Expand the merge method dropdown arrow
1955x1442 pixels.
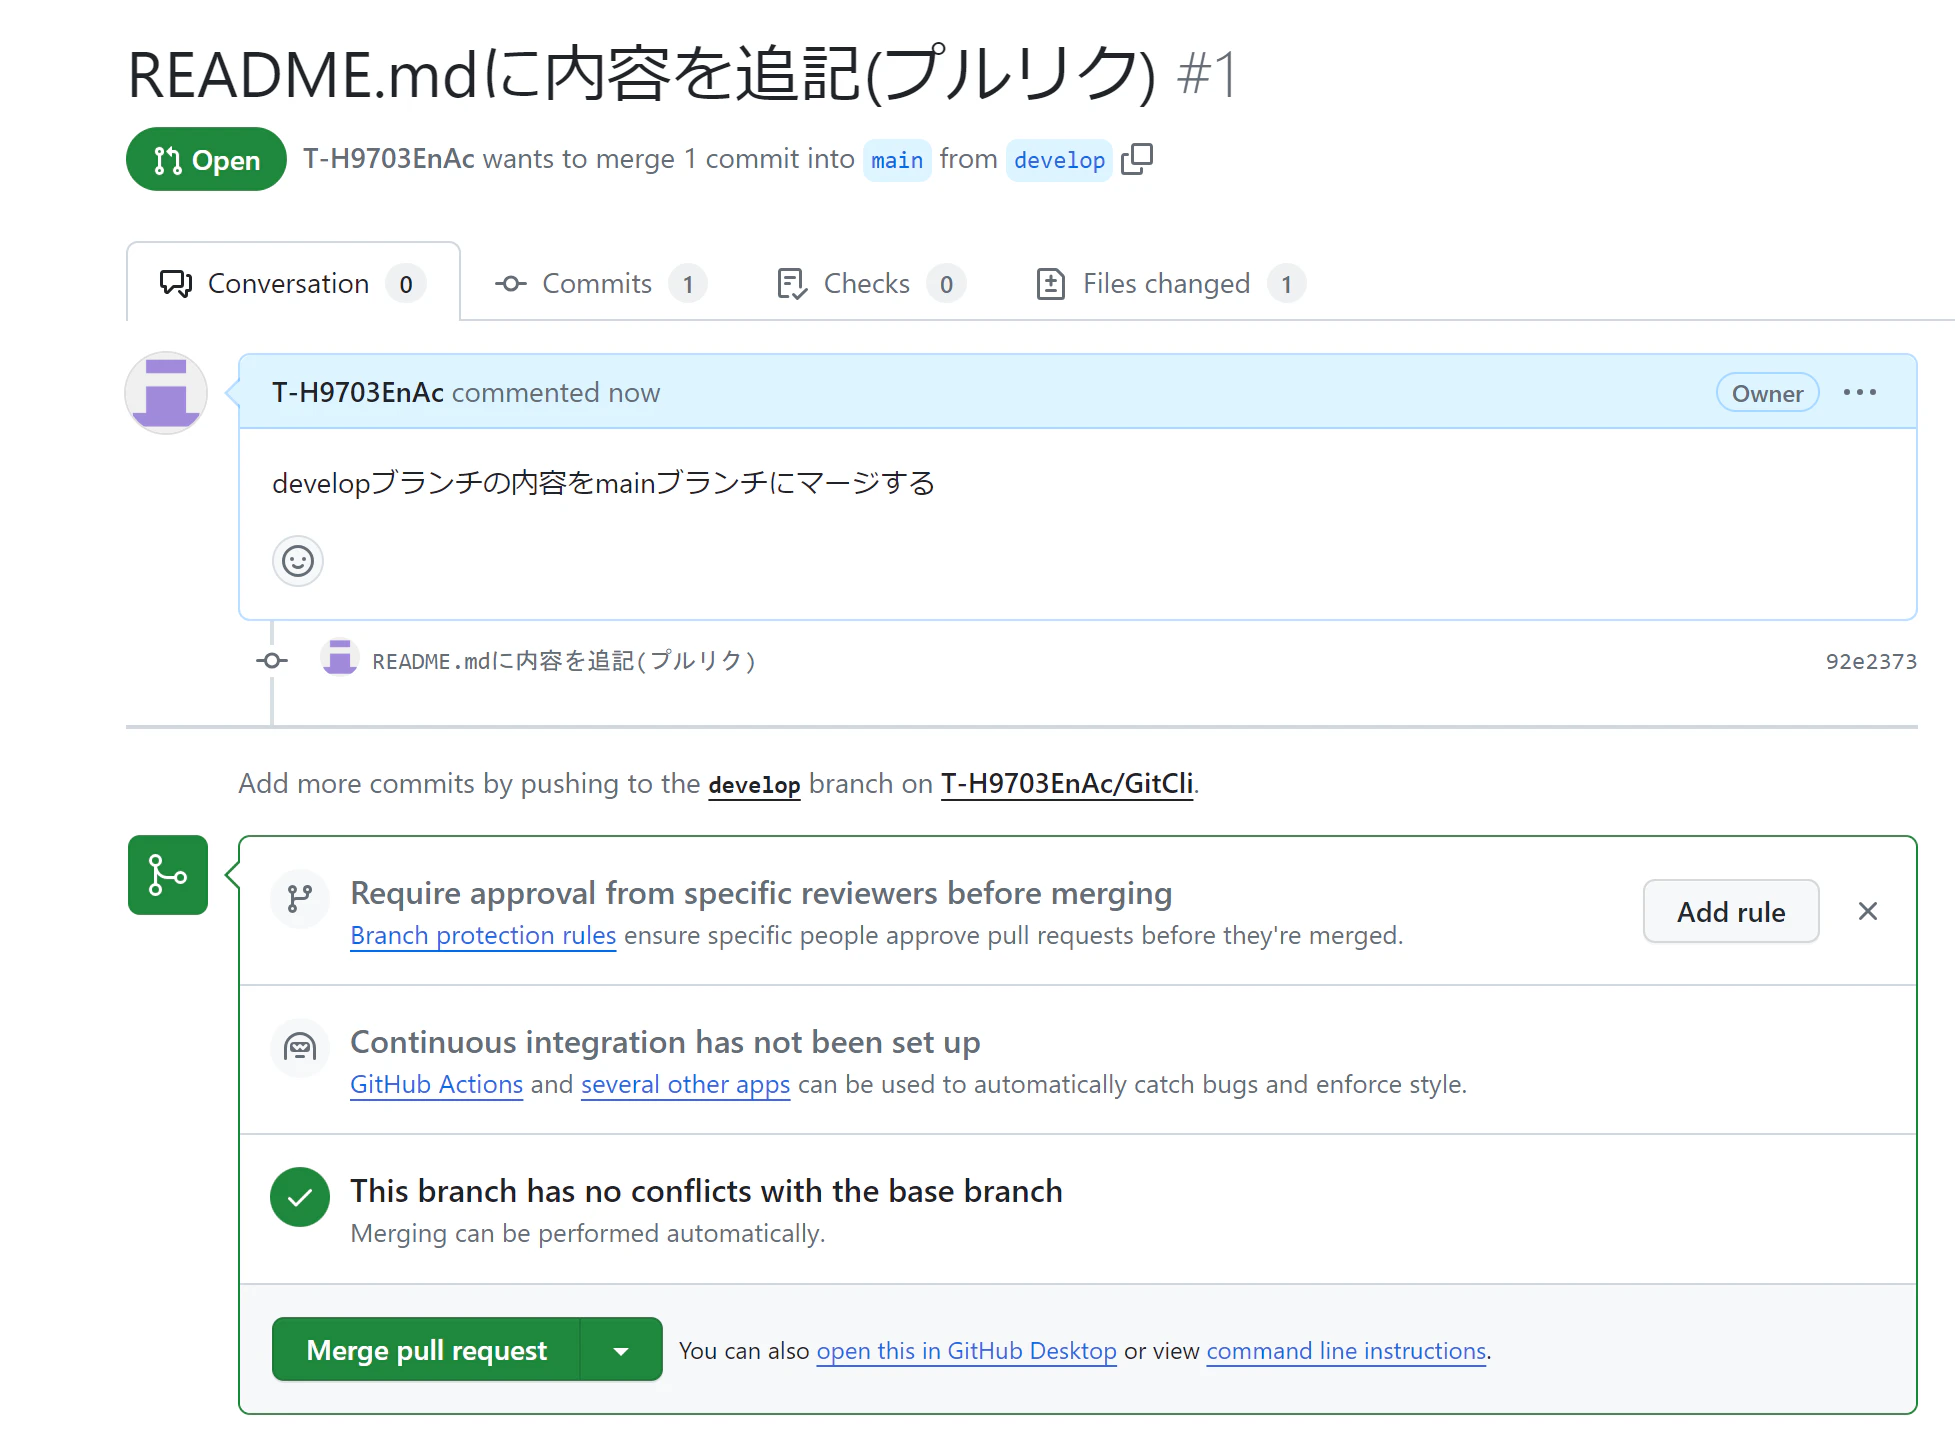[x=621, y=1351]
